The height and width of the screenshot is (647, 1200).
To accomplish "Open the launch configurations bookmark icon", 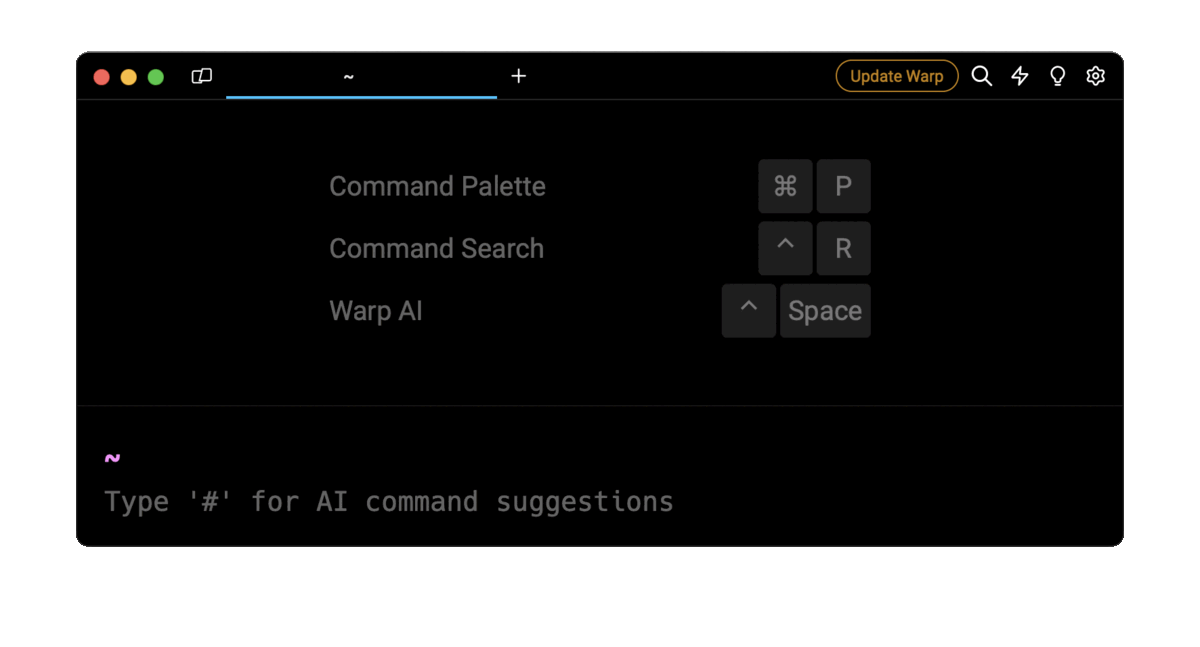I will pos(201,76).
